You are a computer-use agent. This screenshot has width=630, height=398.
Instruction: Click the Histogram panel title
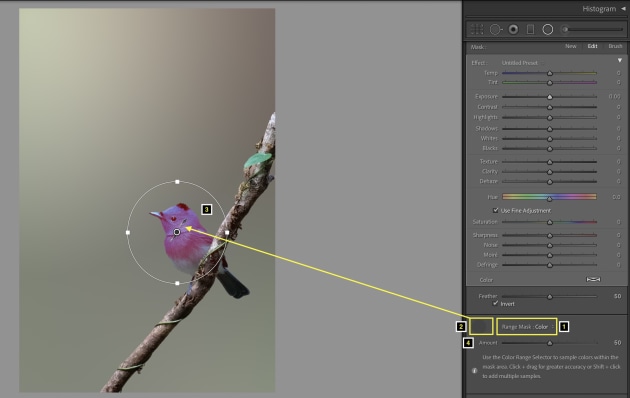(599, 9)
